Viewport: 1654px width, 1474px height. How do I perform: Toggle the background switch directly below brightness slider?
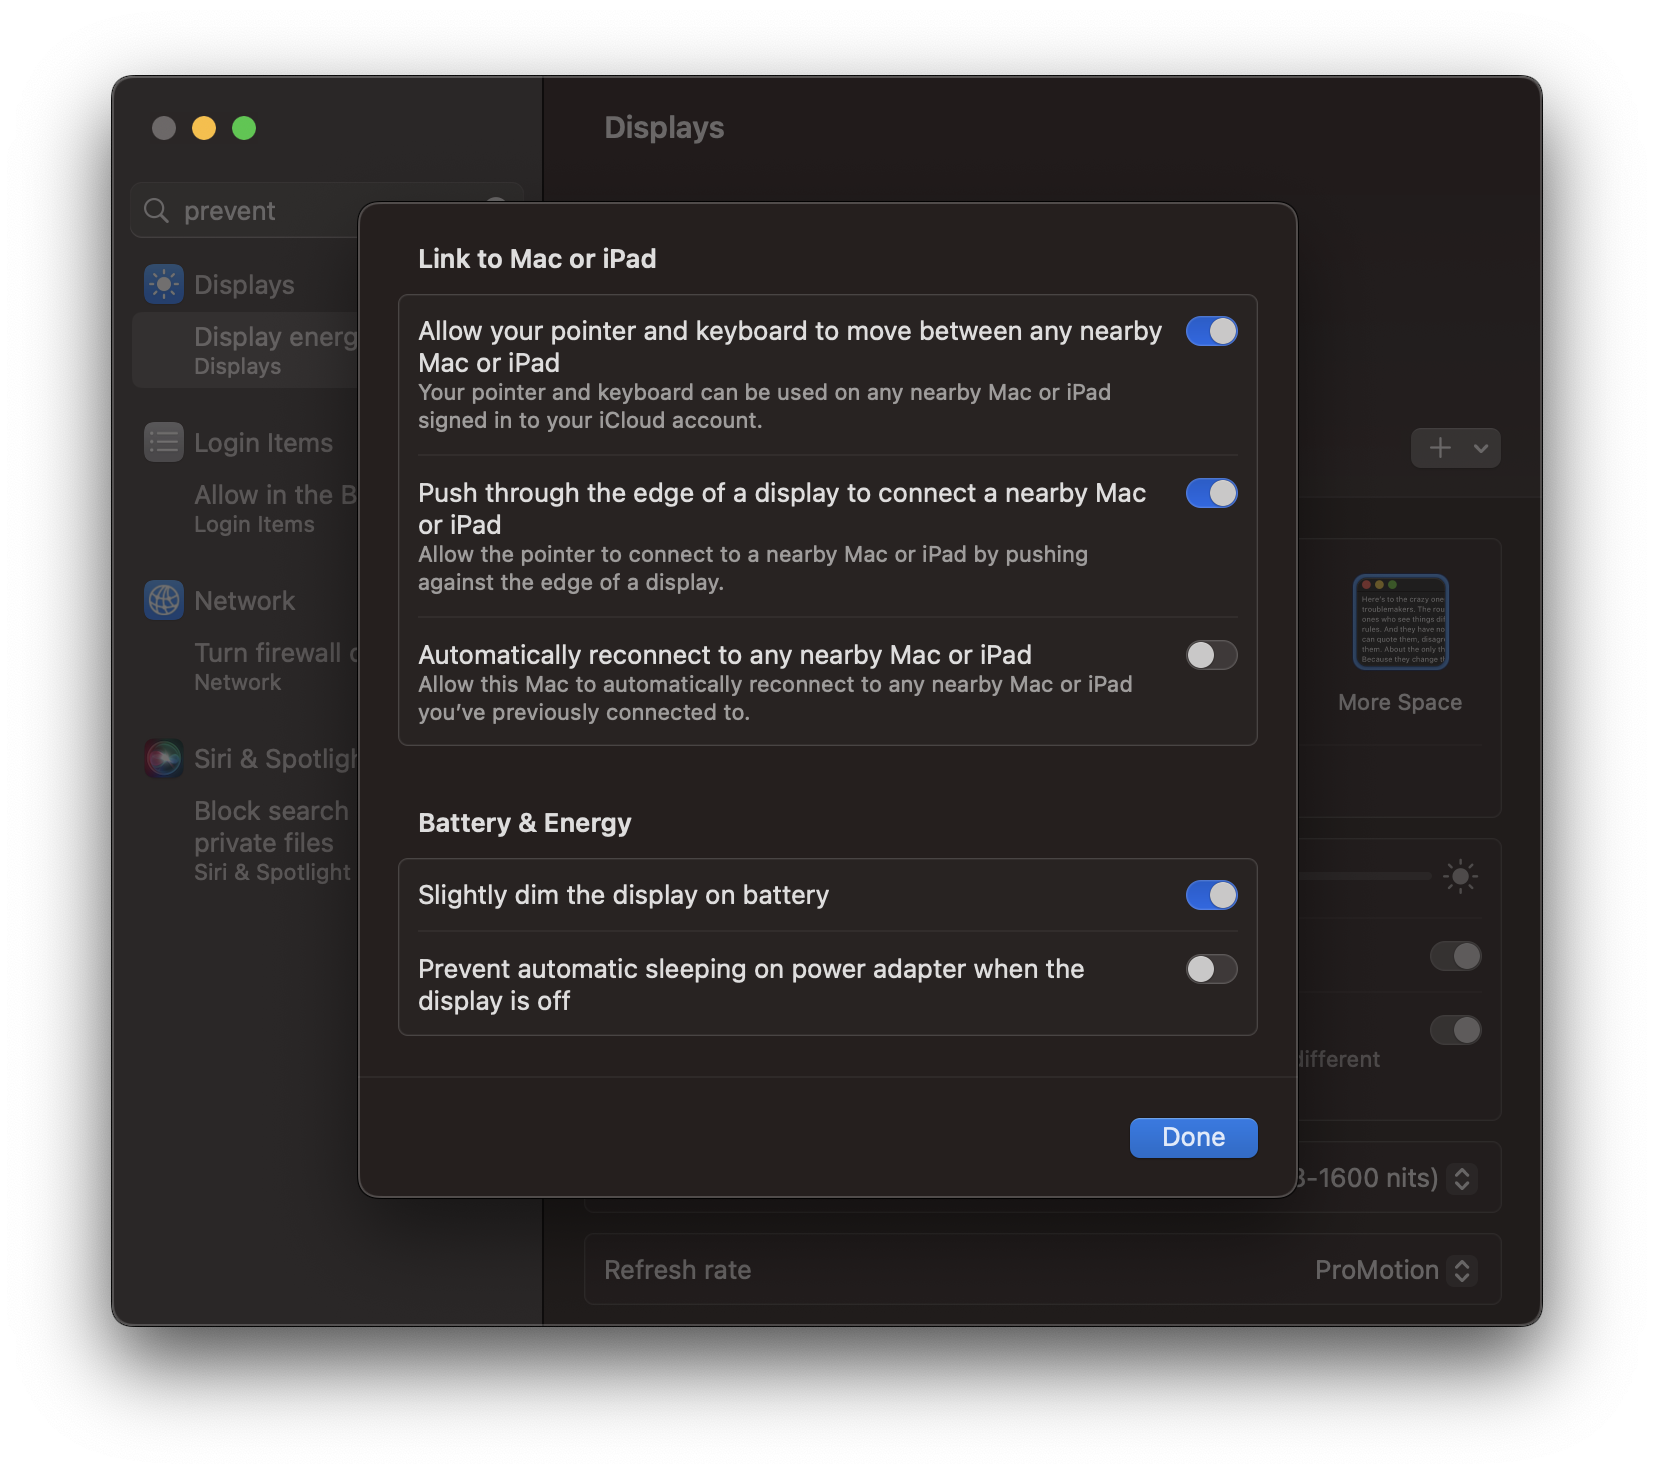coord(1456,956)
